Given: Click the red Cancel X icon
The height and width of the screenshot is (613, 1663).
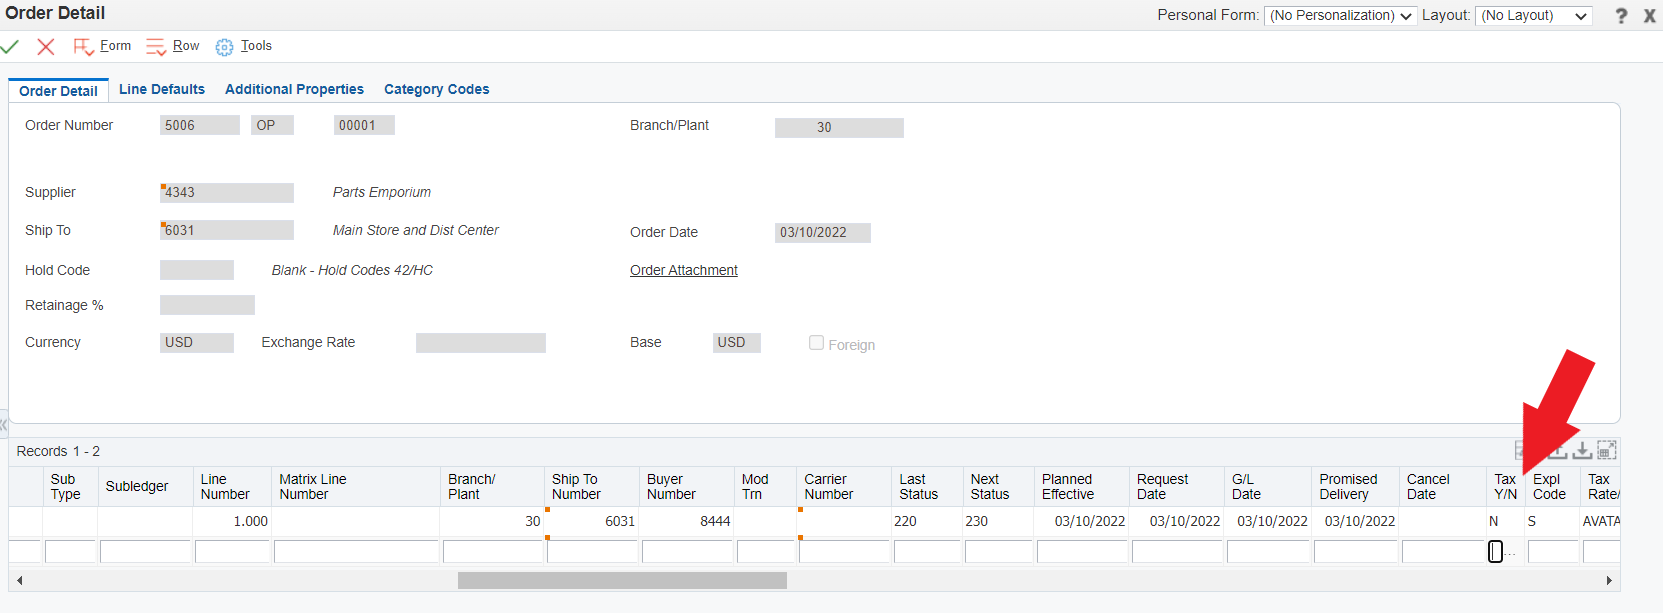Looking at the screenshot, I should [45, 46].
